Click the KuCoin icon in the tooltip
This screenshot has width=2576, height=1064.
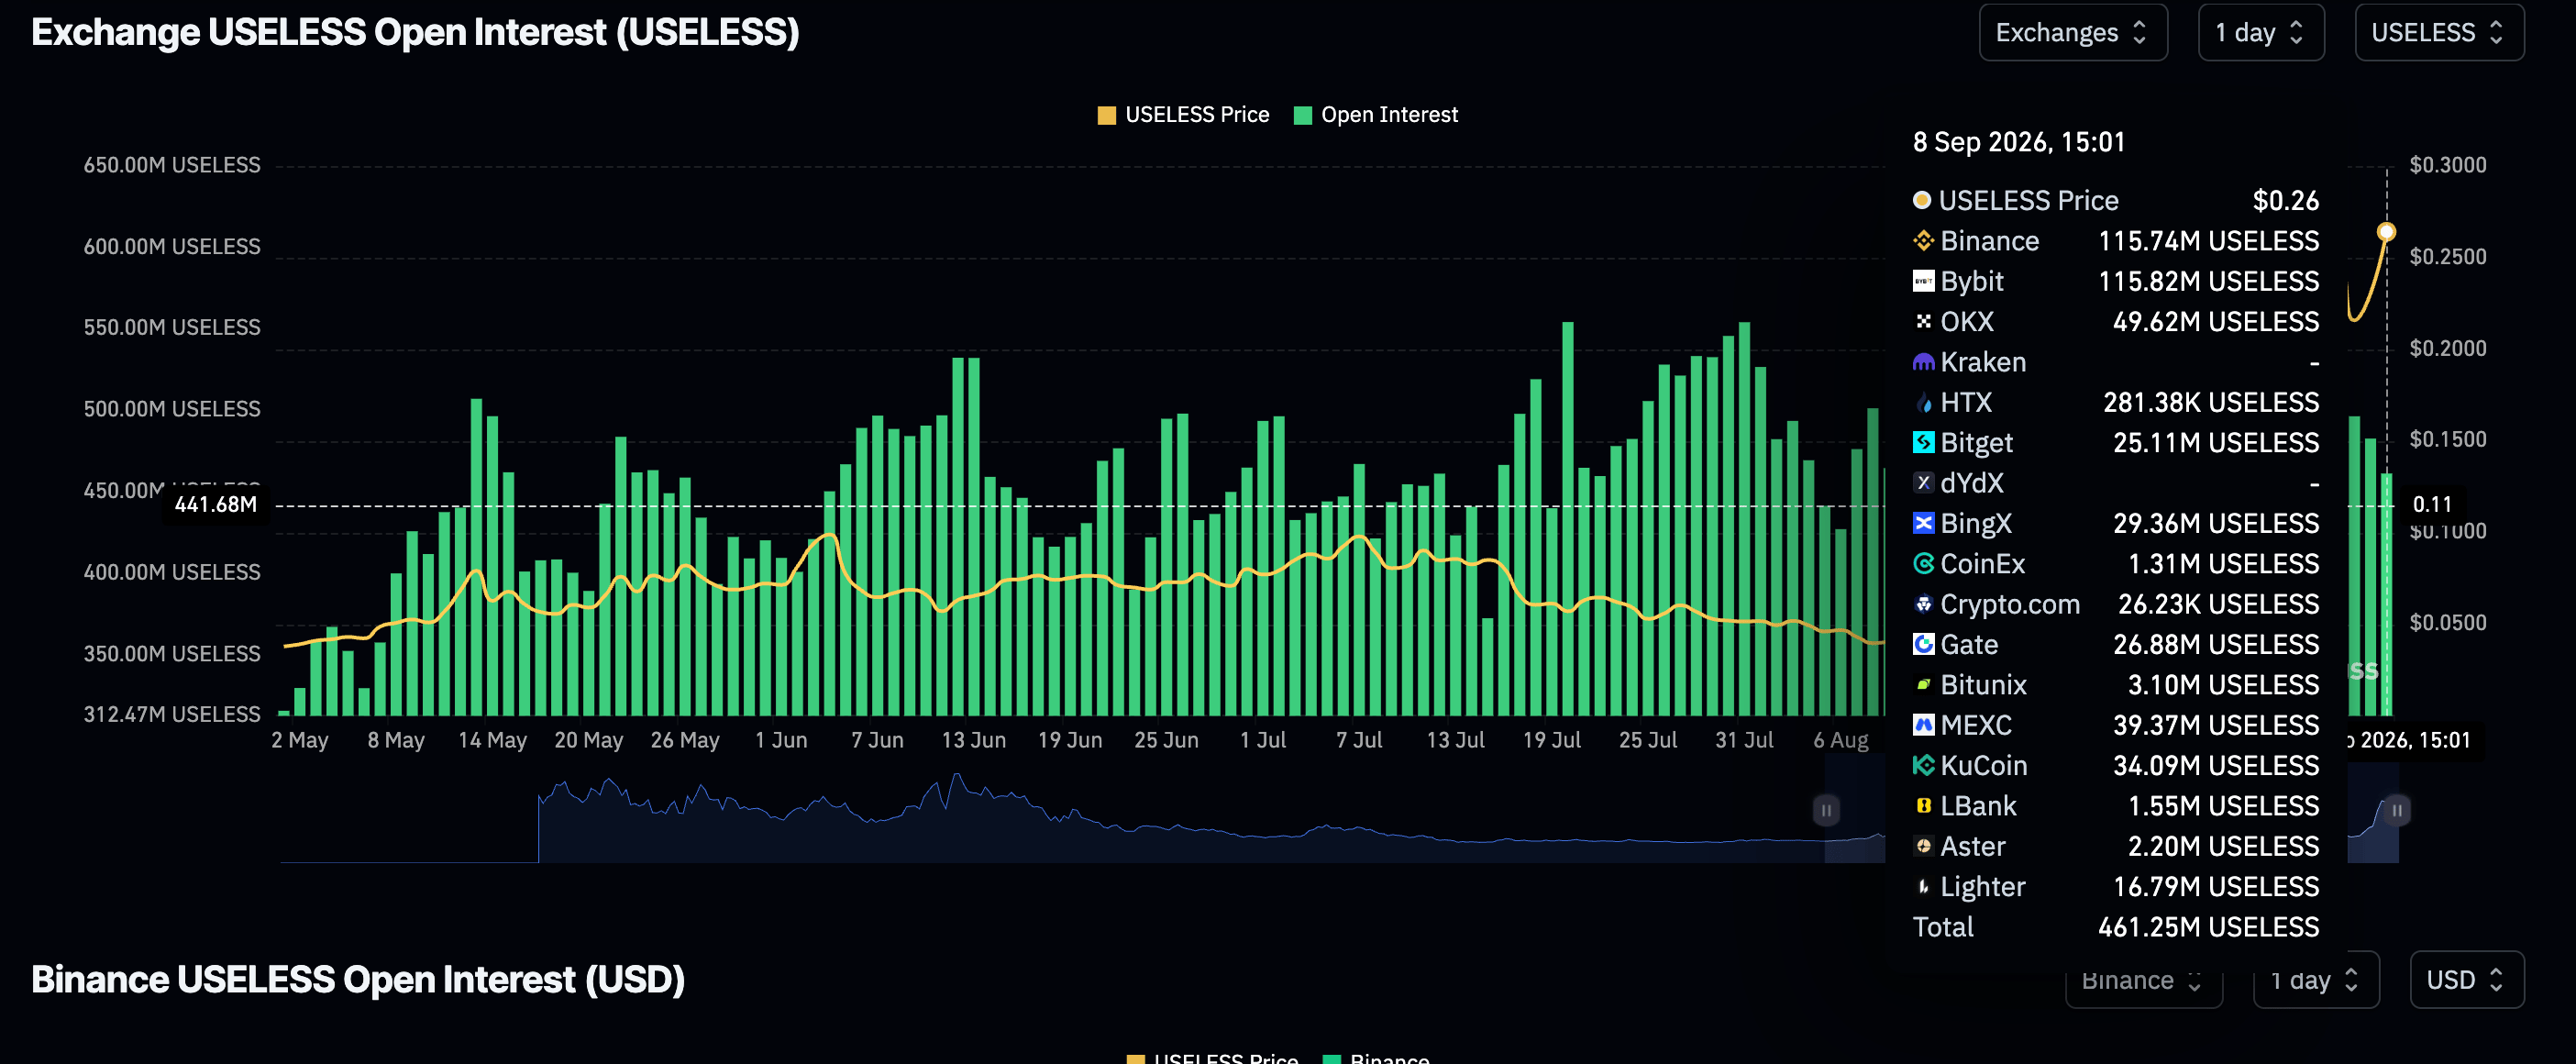(1923, 766)
